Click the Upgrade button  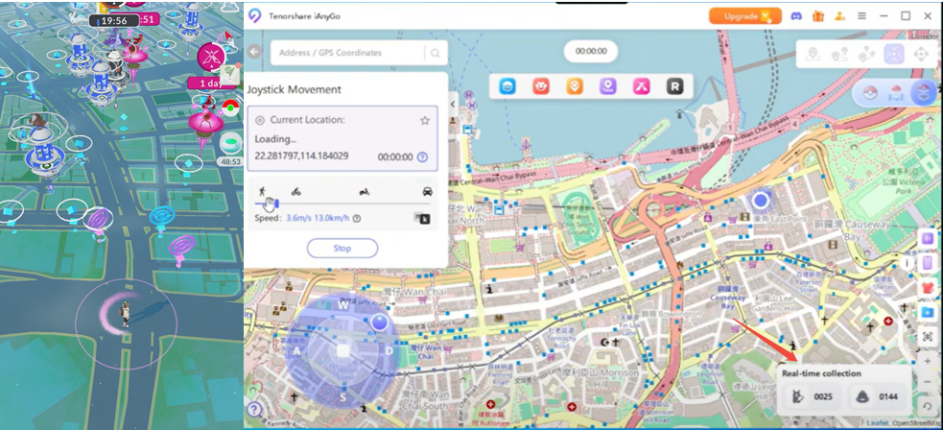745,16
